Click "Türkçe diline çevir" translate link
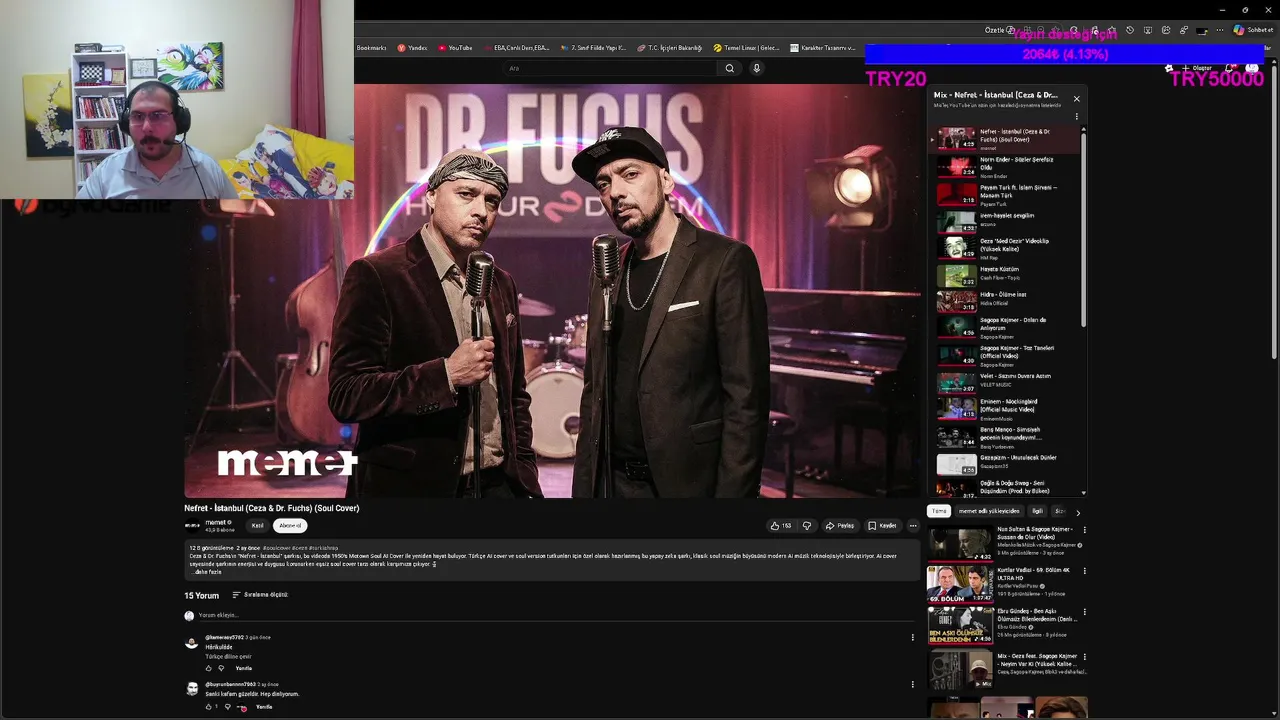Image resolution: width=1280 pixels, height=720 pixels. coord(228,657)
